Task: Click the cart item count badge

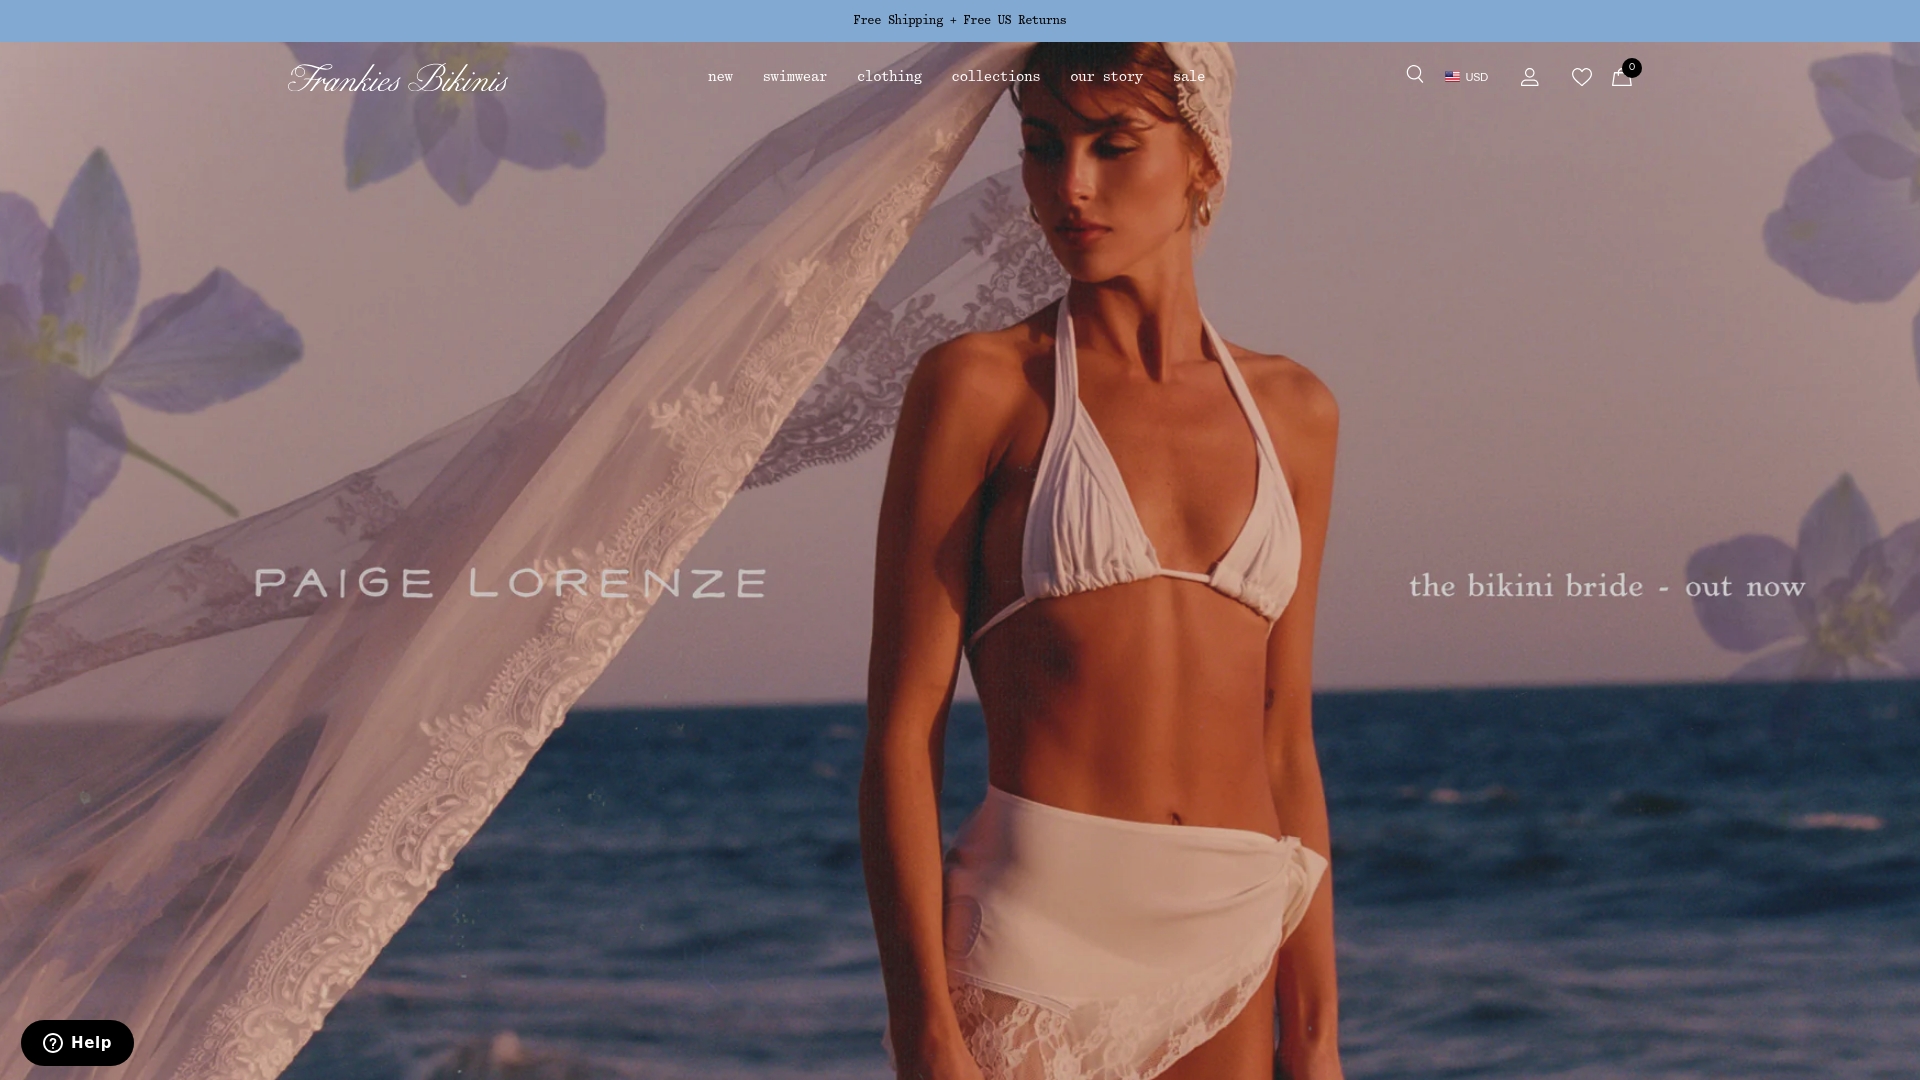Action: [1631, 68]
